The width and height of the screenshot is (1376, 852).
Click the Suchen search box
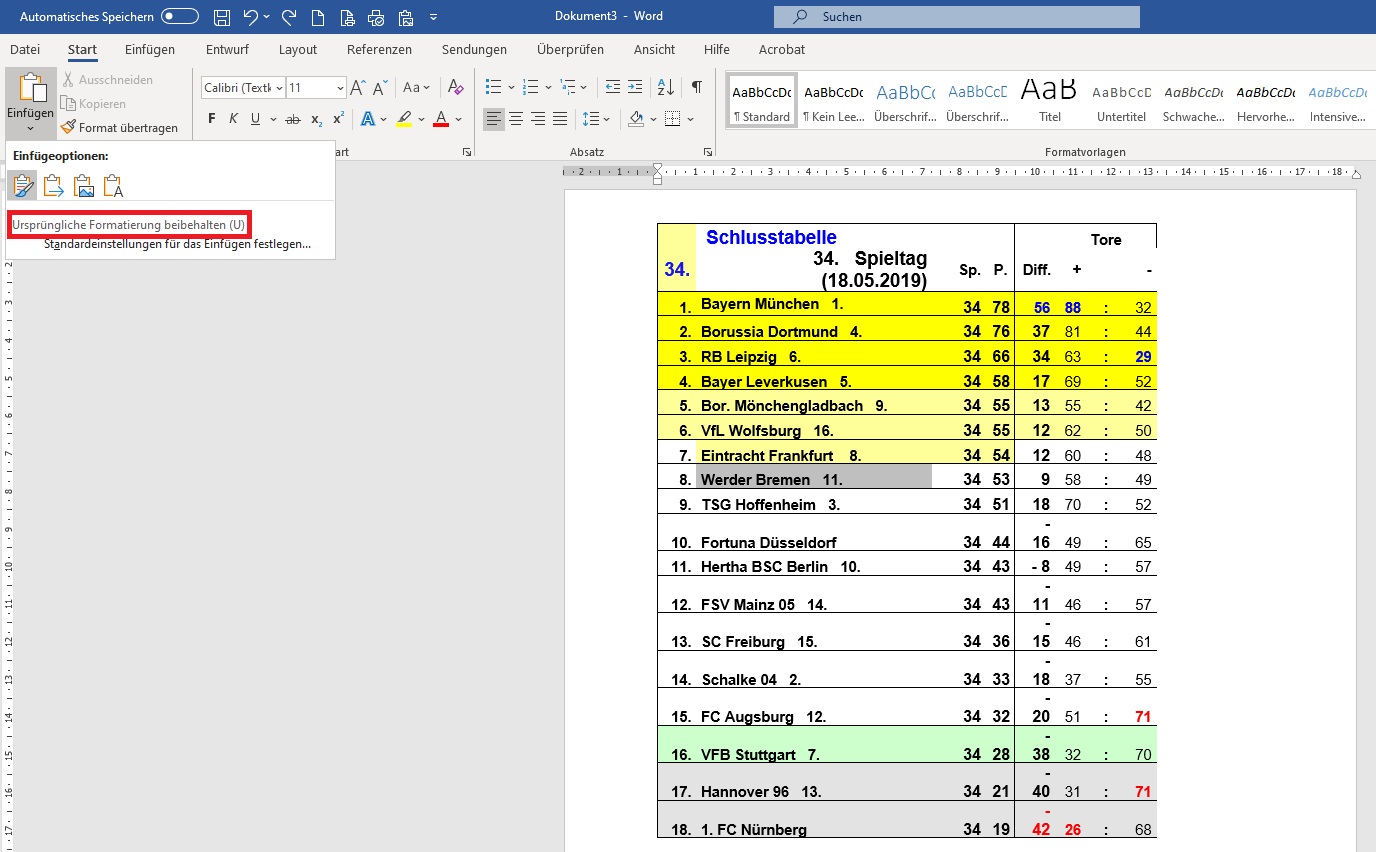pos(957,17)
